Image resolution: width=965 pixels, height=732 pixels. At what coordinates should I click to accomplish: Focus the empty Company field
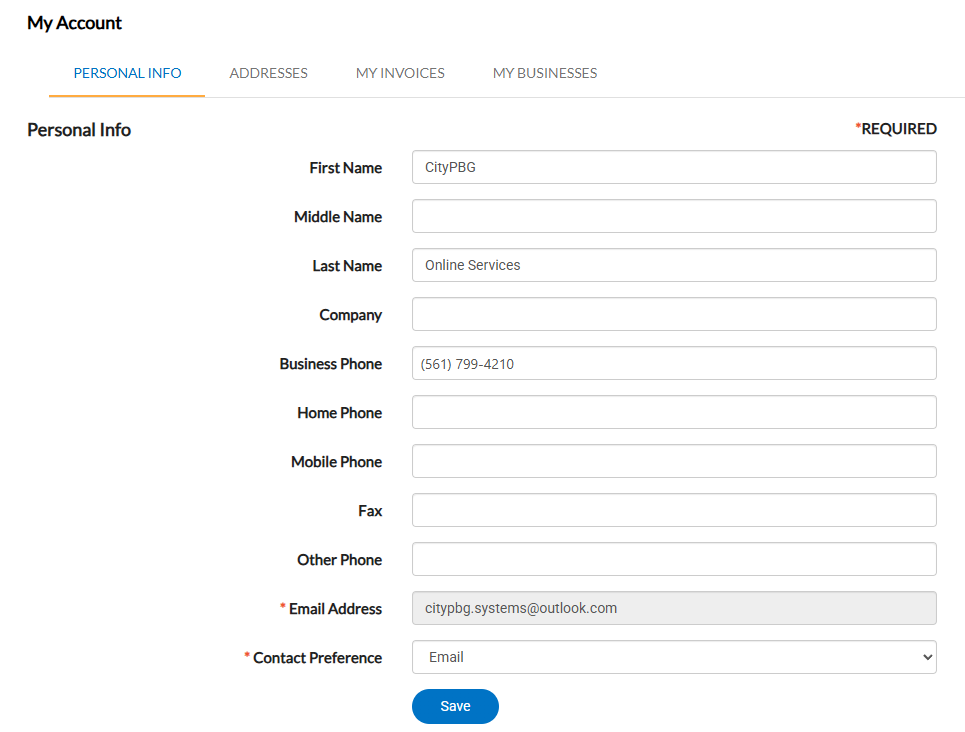674,314
